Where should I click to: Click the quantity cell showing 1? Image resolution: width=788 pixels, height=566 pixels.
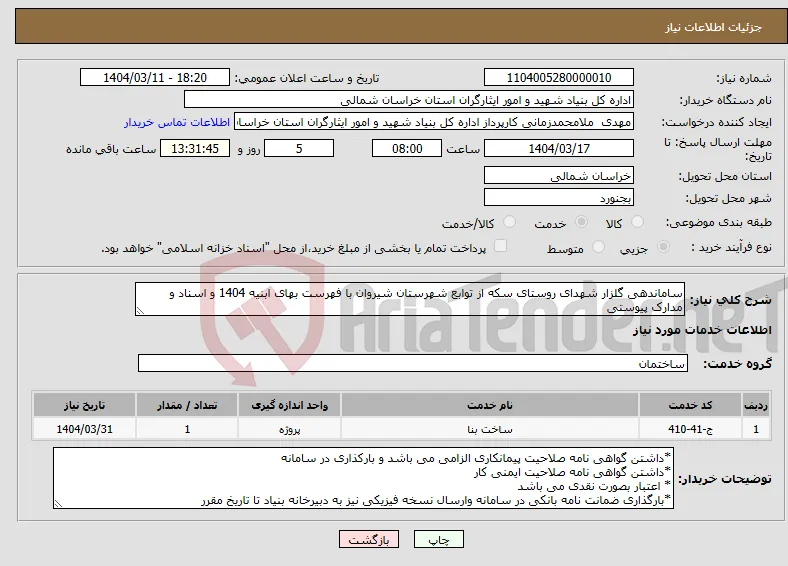(187, 429)
